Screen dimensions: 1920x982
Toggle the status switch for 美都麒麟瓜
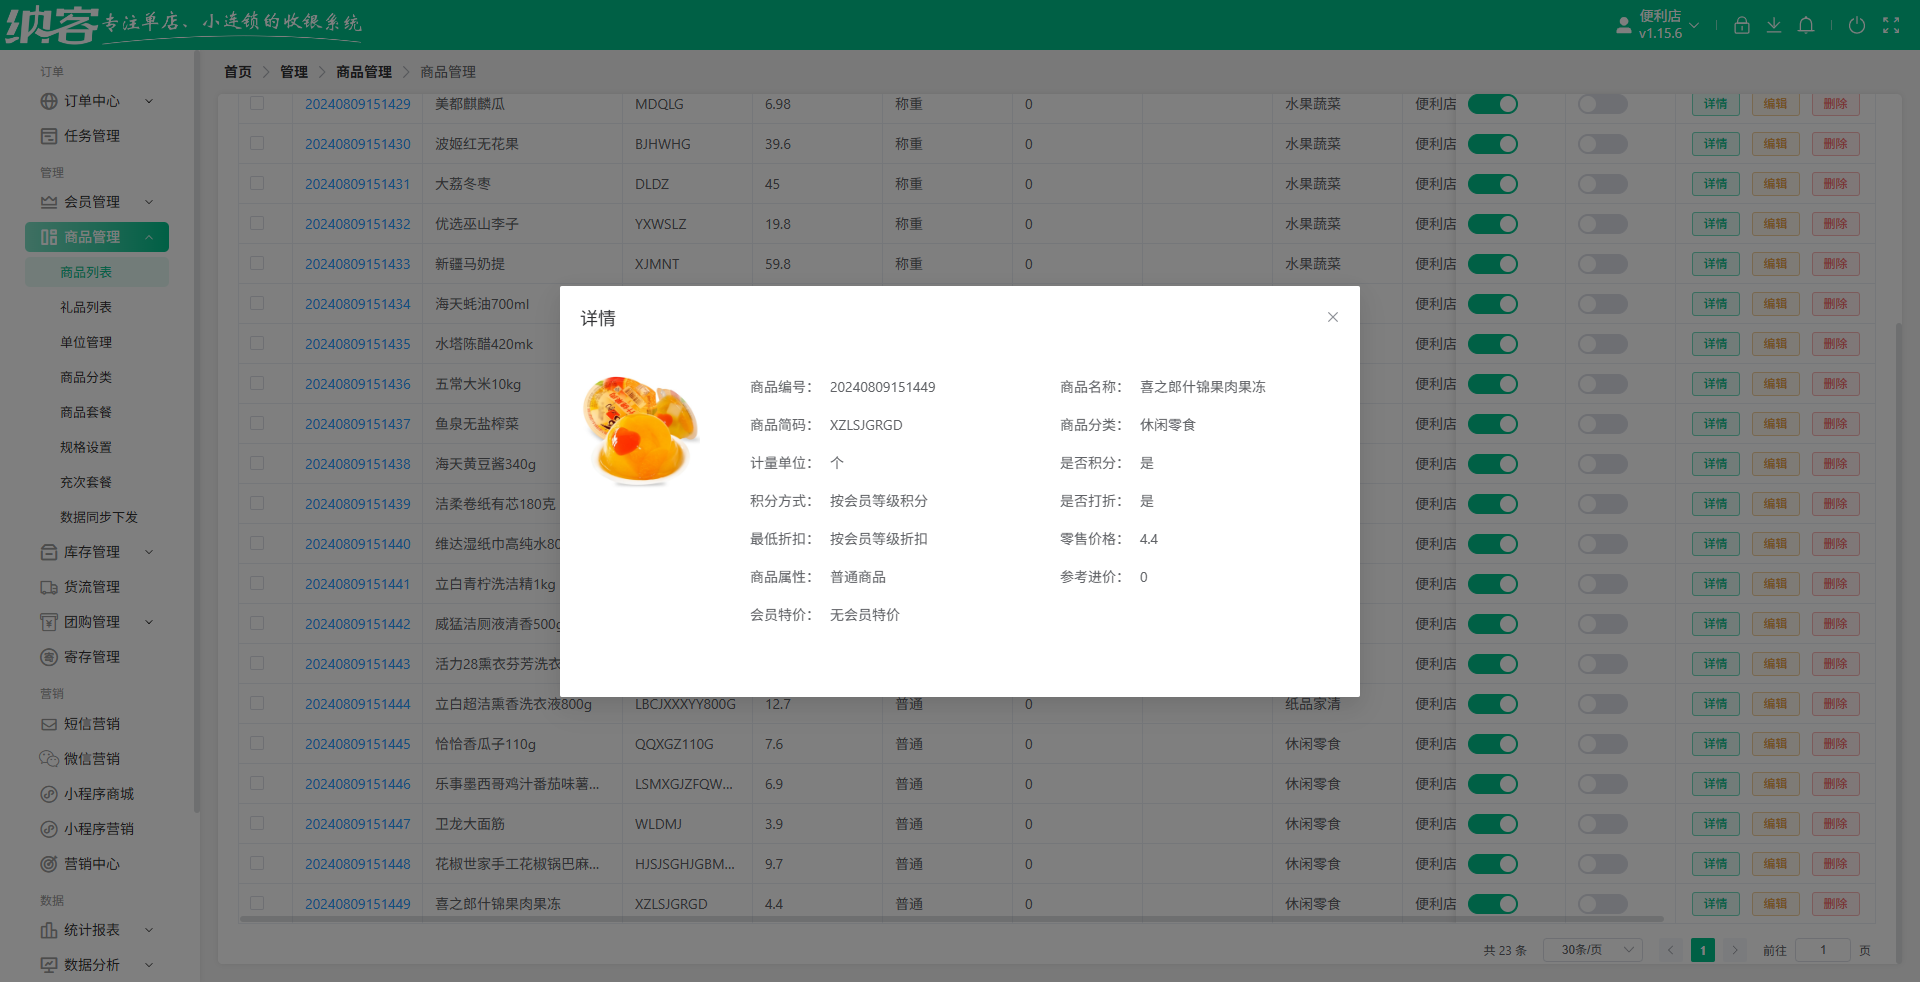pyautogui.click(x=1493, y=104)
